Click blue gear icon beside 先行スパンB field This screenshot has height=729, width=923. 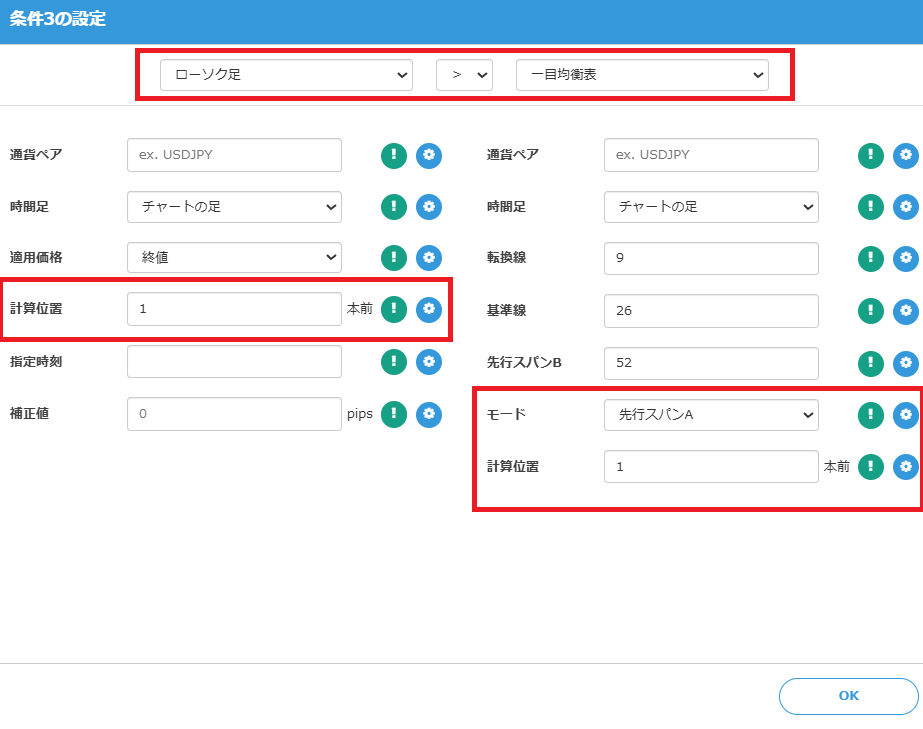pos(905,362)
